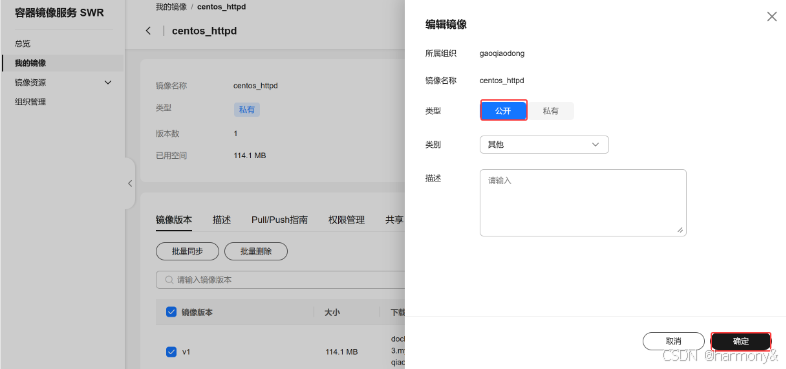Collapse the sidebar with the side chevron handle
This screenshot has width=786, height=369.
coord(130,183)
